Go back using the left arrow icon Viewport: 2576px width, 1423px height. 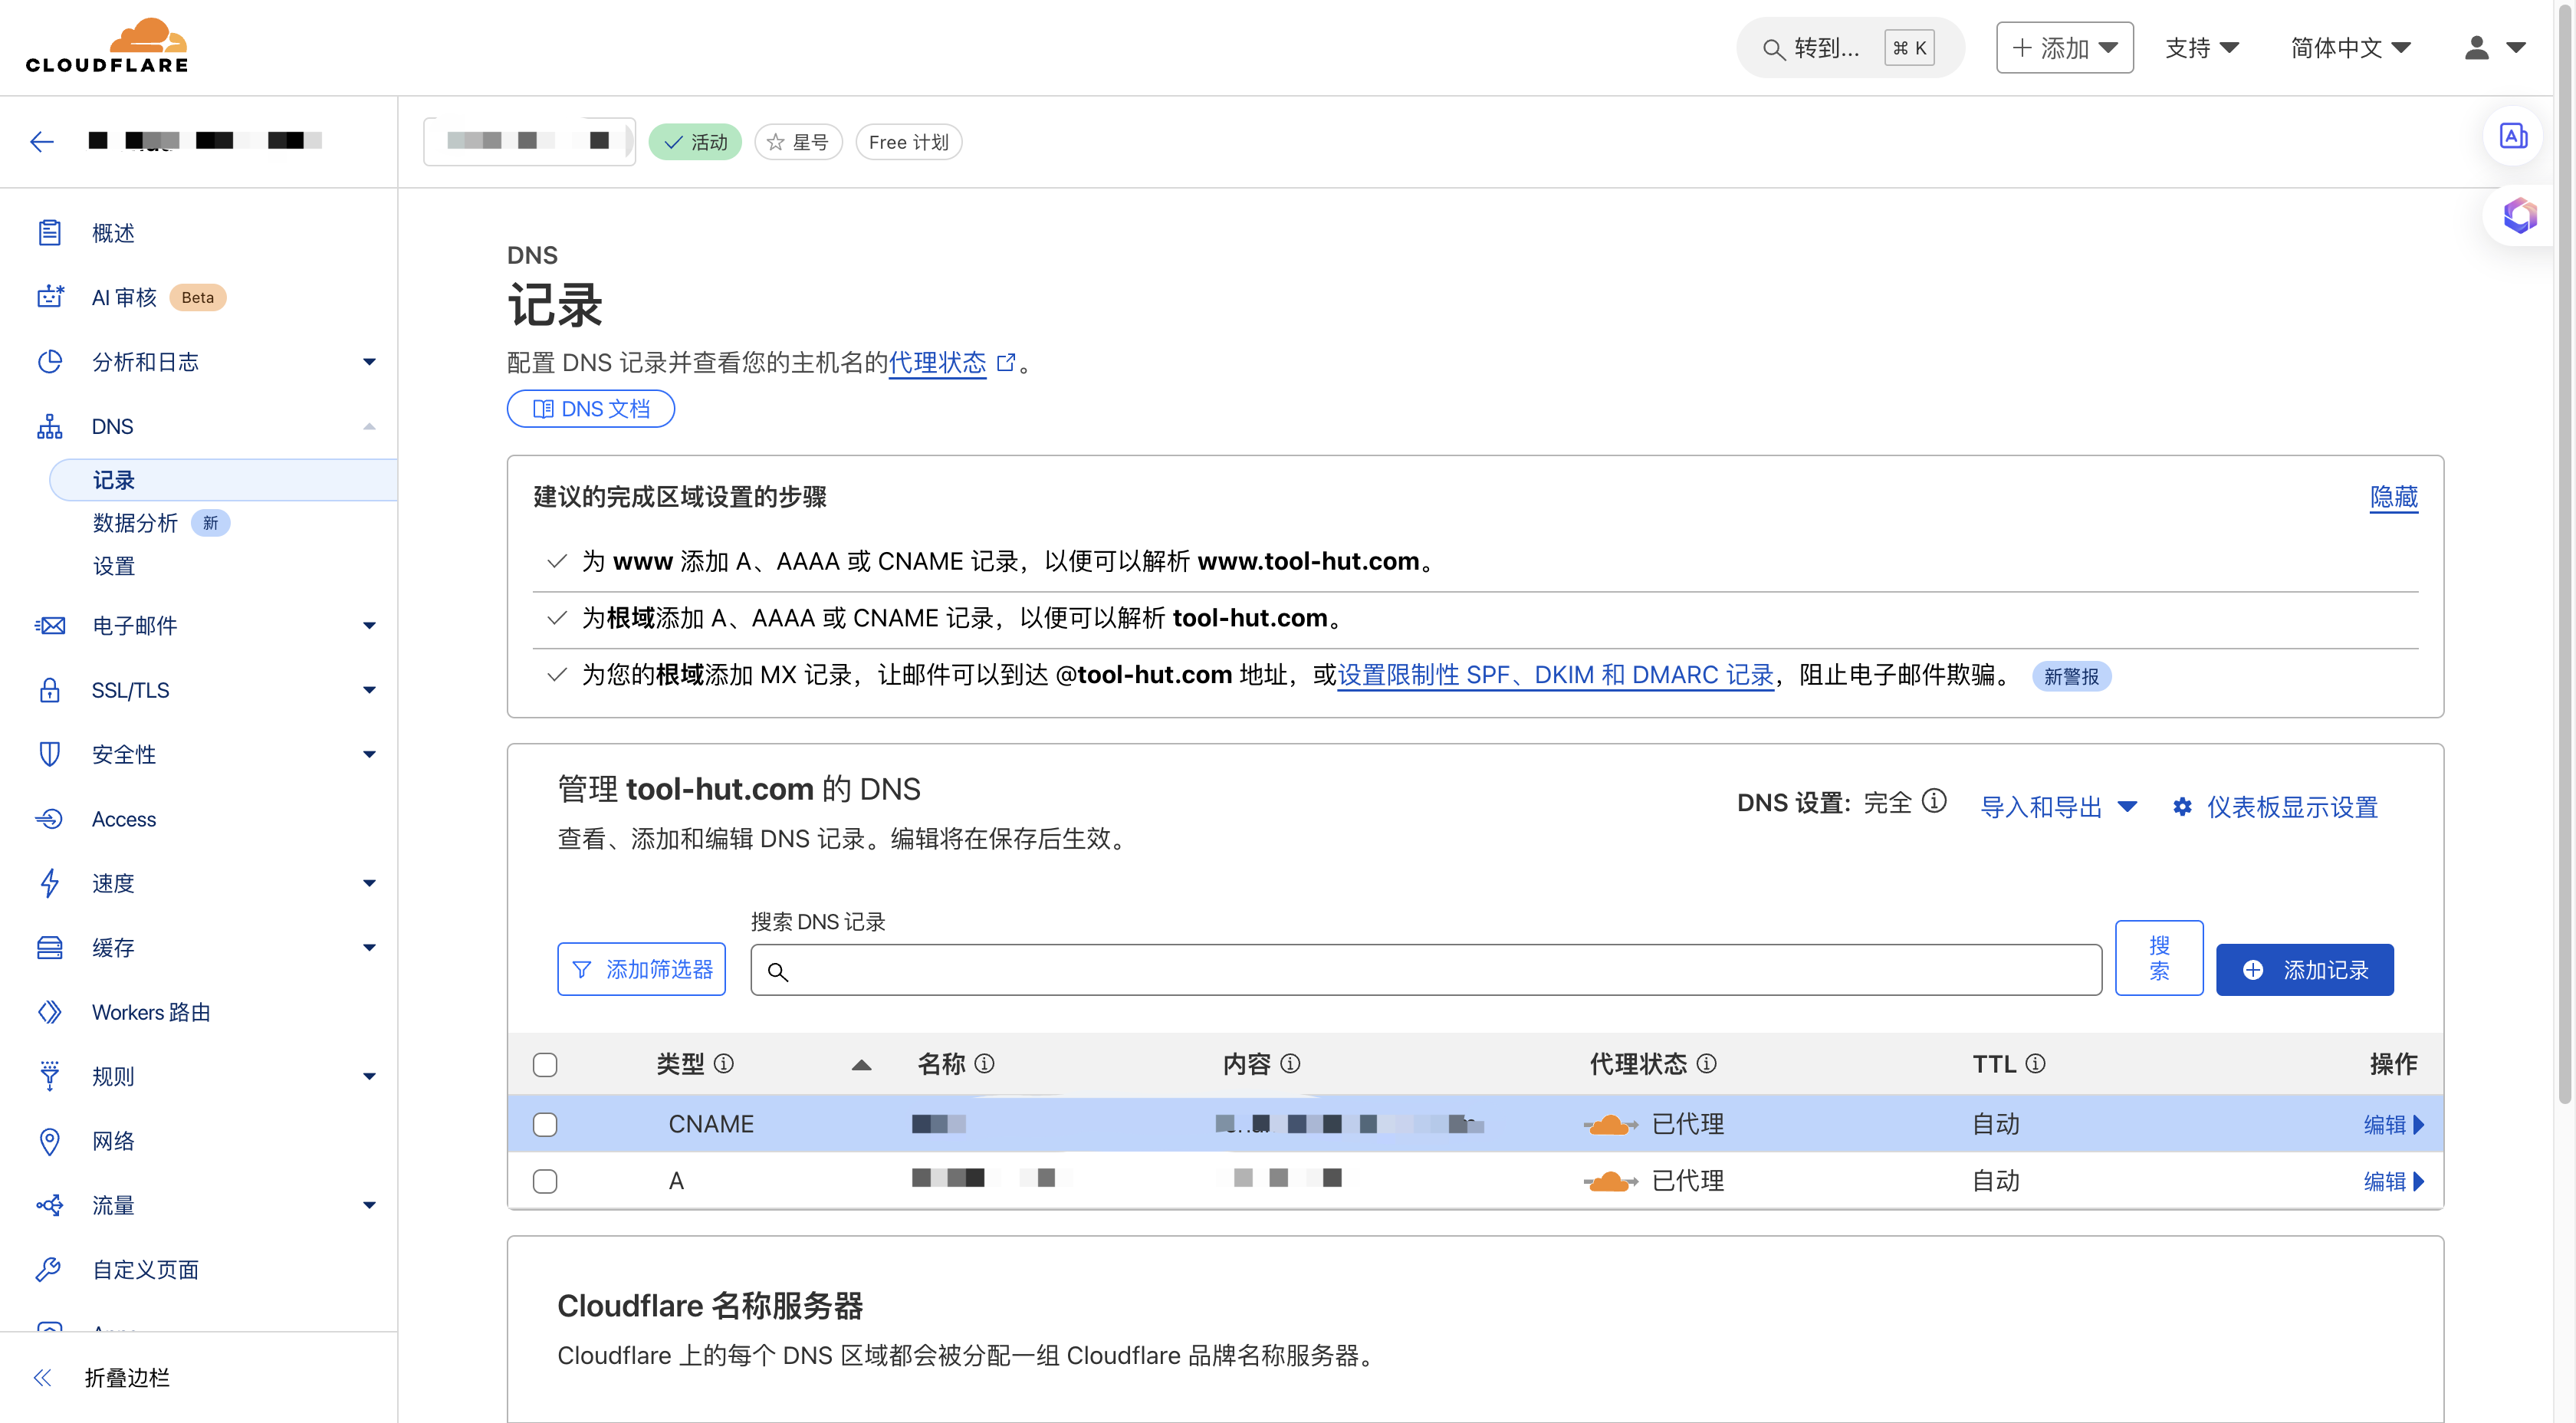coord(42,141)
